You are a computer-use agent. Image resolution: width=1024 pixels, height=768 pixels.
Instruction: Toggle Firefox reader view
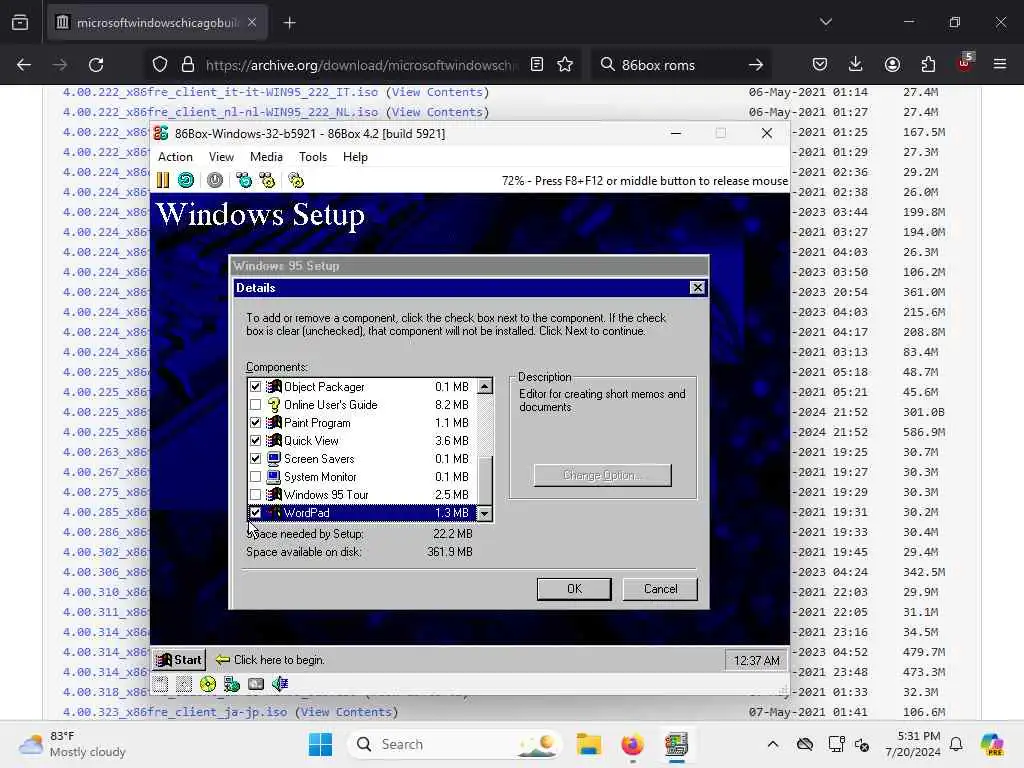pos(537,65)
